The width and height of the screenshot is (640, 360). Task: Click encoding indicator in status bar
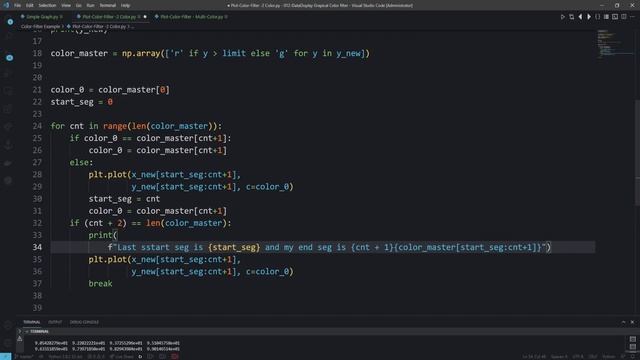point(578,357)
